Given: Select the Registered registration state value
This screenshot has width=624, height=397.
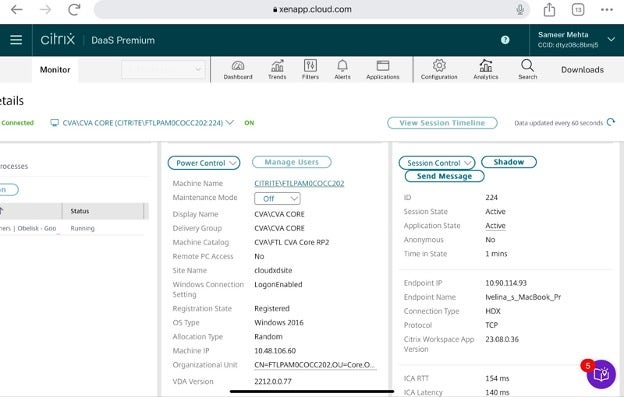Looking at the screenshot, I should click(272, 308).
